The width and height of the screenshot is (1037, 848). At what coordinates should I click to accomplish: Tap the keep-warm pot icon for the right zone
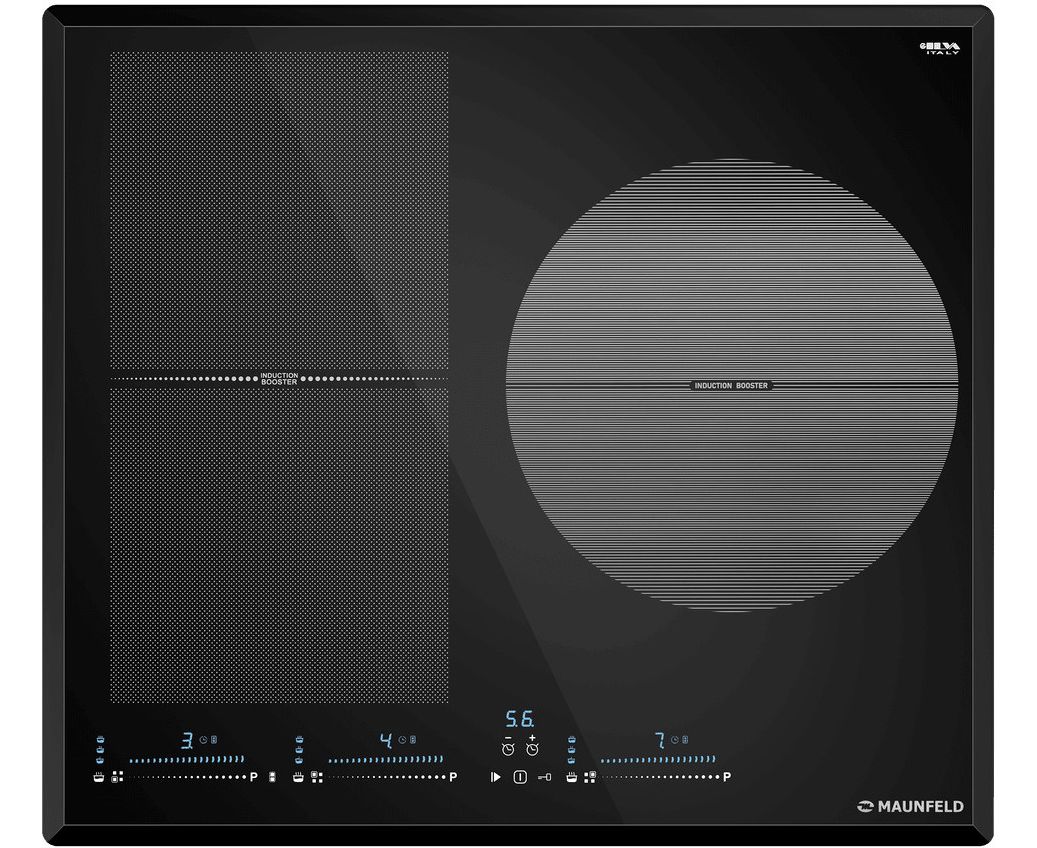(x=572, y=776)
